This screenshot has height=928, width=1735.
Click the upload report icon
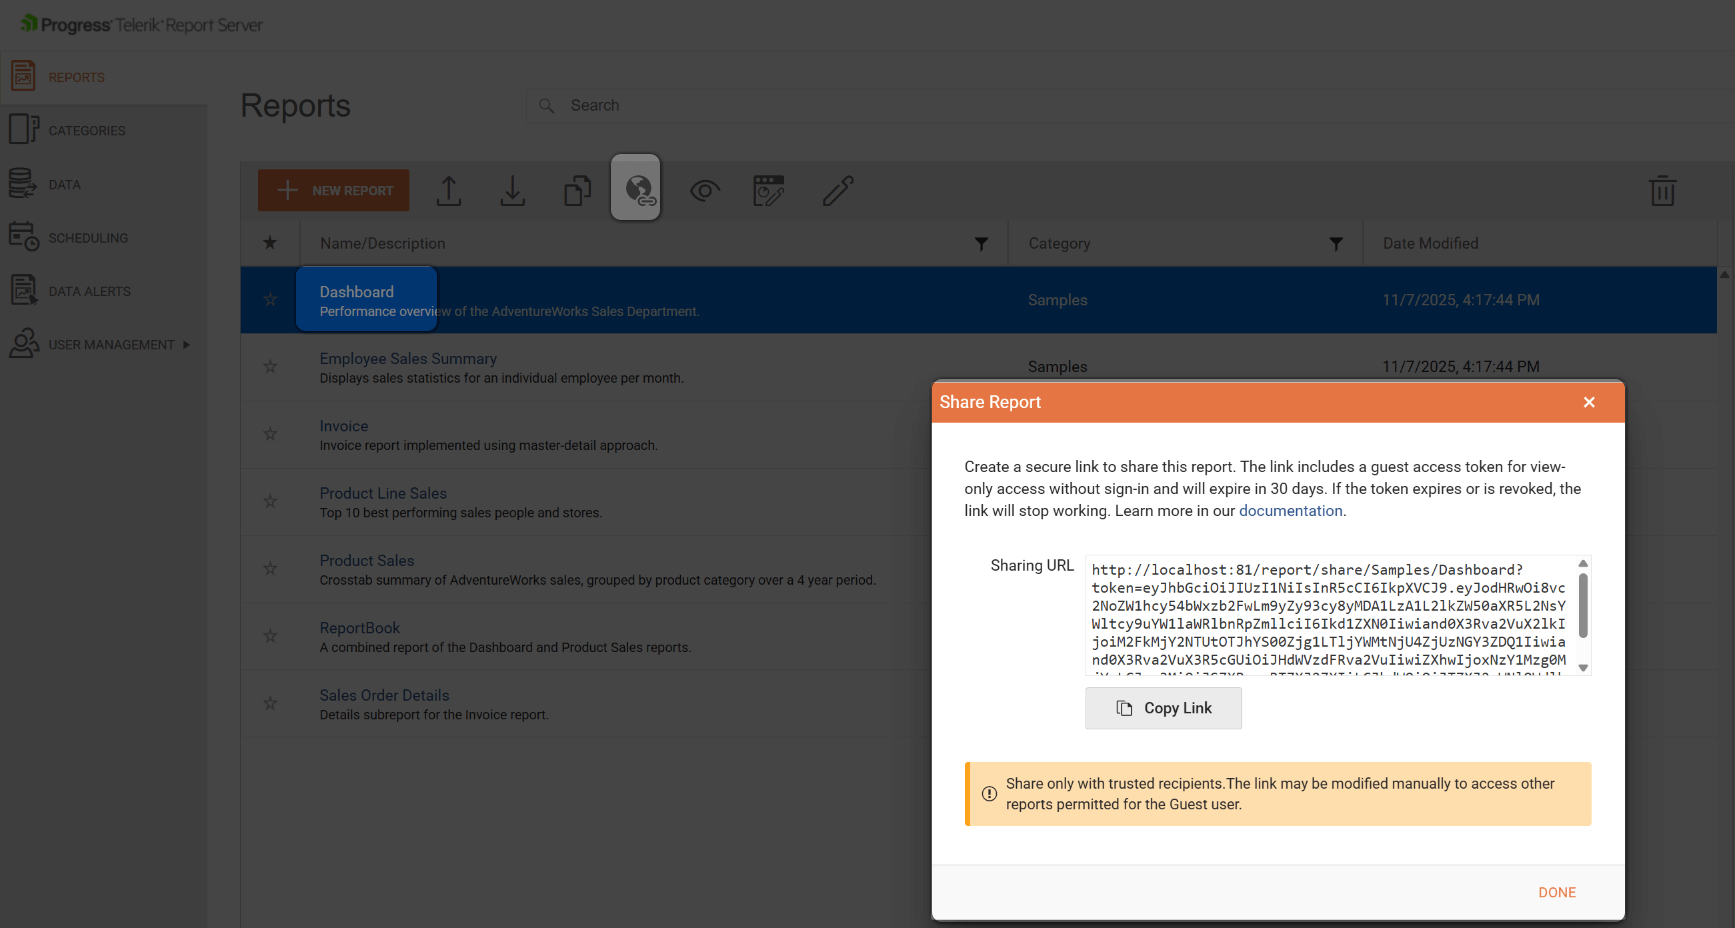(449, 190)
